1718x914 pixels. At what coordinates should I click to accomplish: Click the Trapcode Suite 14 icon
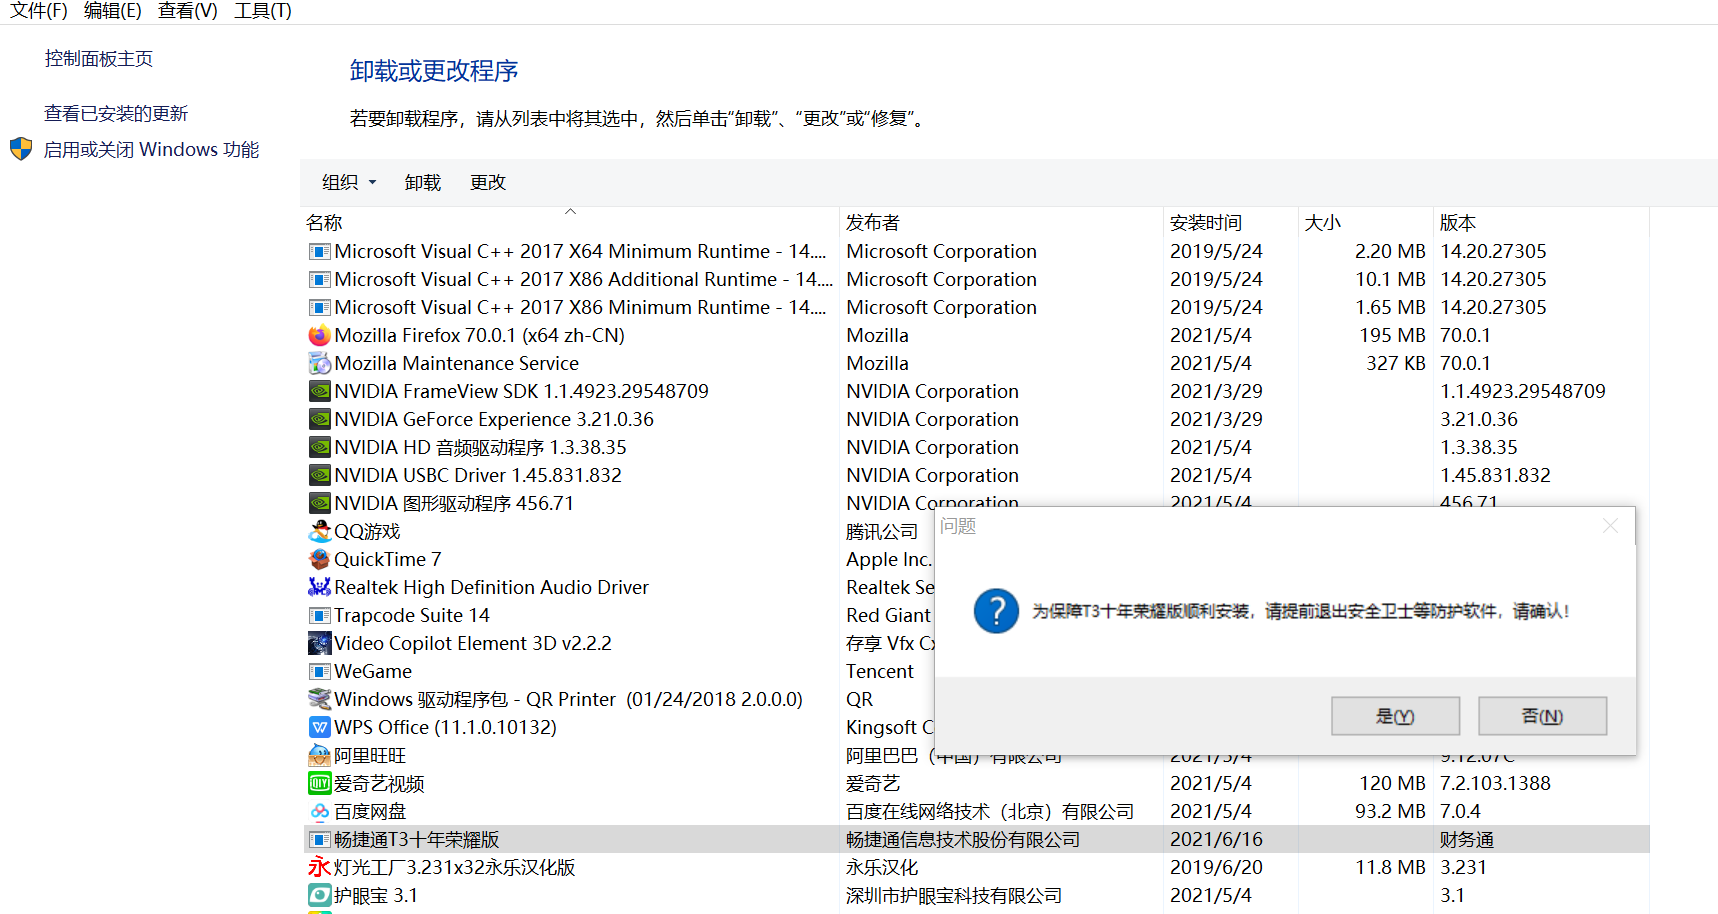(x=319, y=615)
